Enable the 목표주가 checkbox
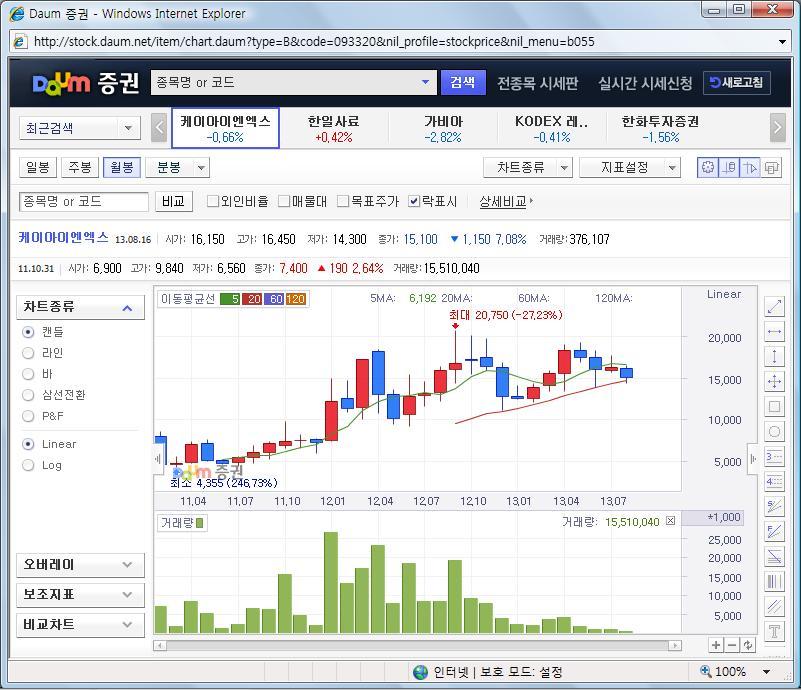This screenshot has height=690, width=801. click(343, 201)
